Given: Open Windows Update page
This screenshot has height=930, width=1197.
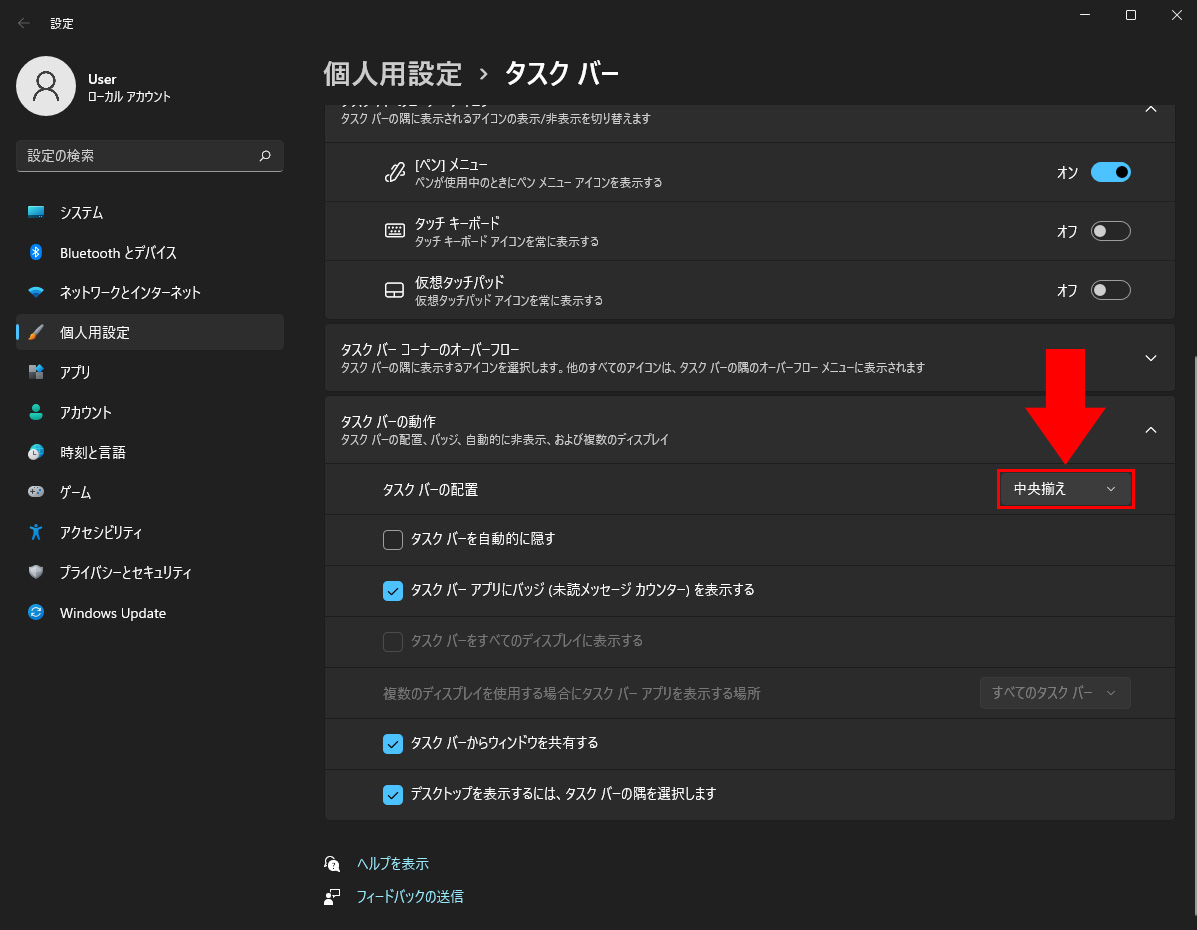Looking at the screenshot, I should [x=150, y=612].
